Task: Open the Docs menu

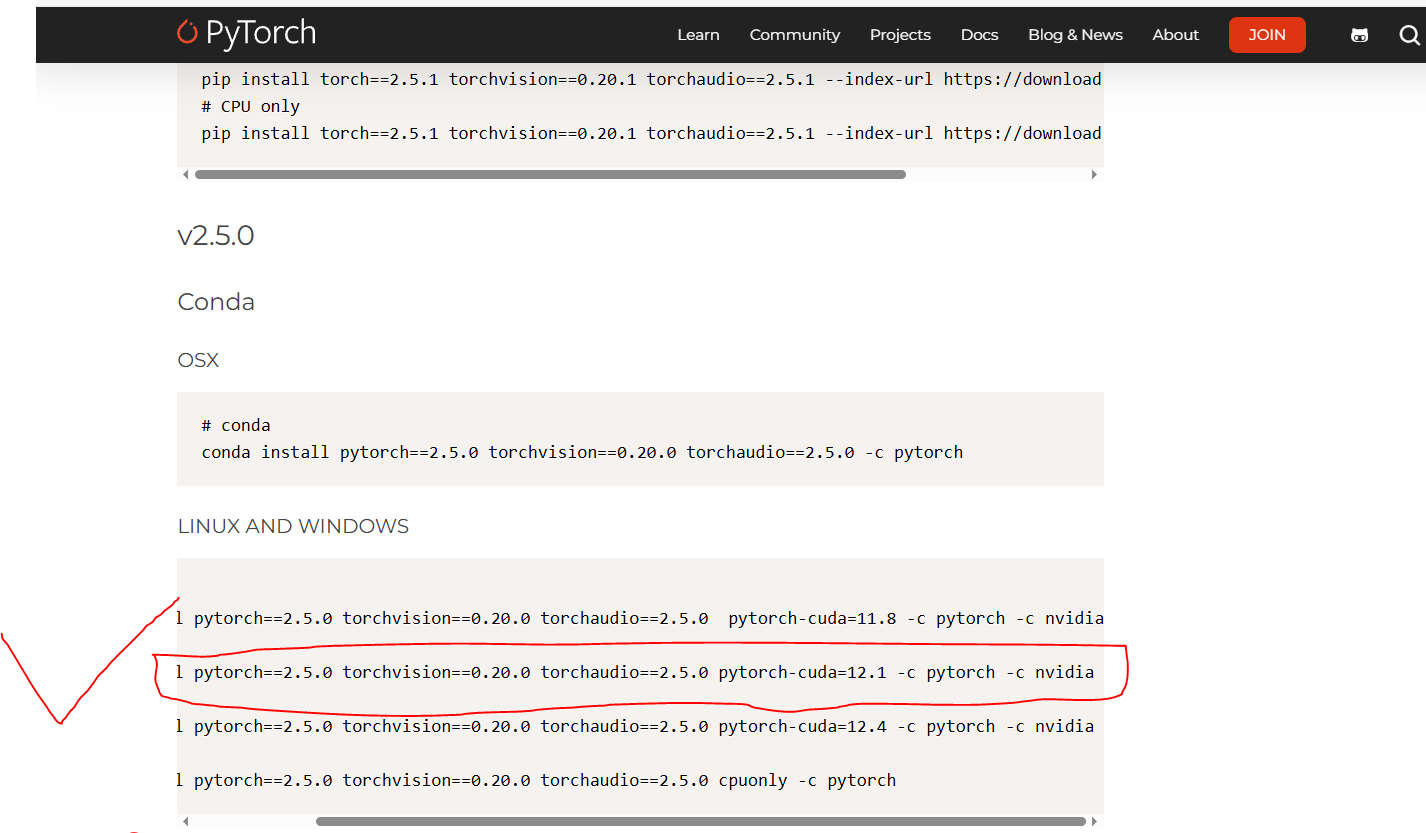Action: click(x=979, y=35)
